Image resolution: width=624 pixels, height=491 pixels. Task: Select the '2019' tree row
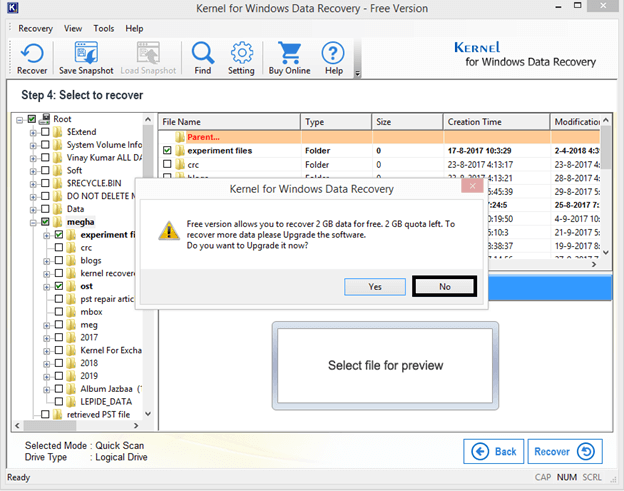tap(89, 376)
